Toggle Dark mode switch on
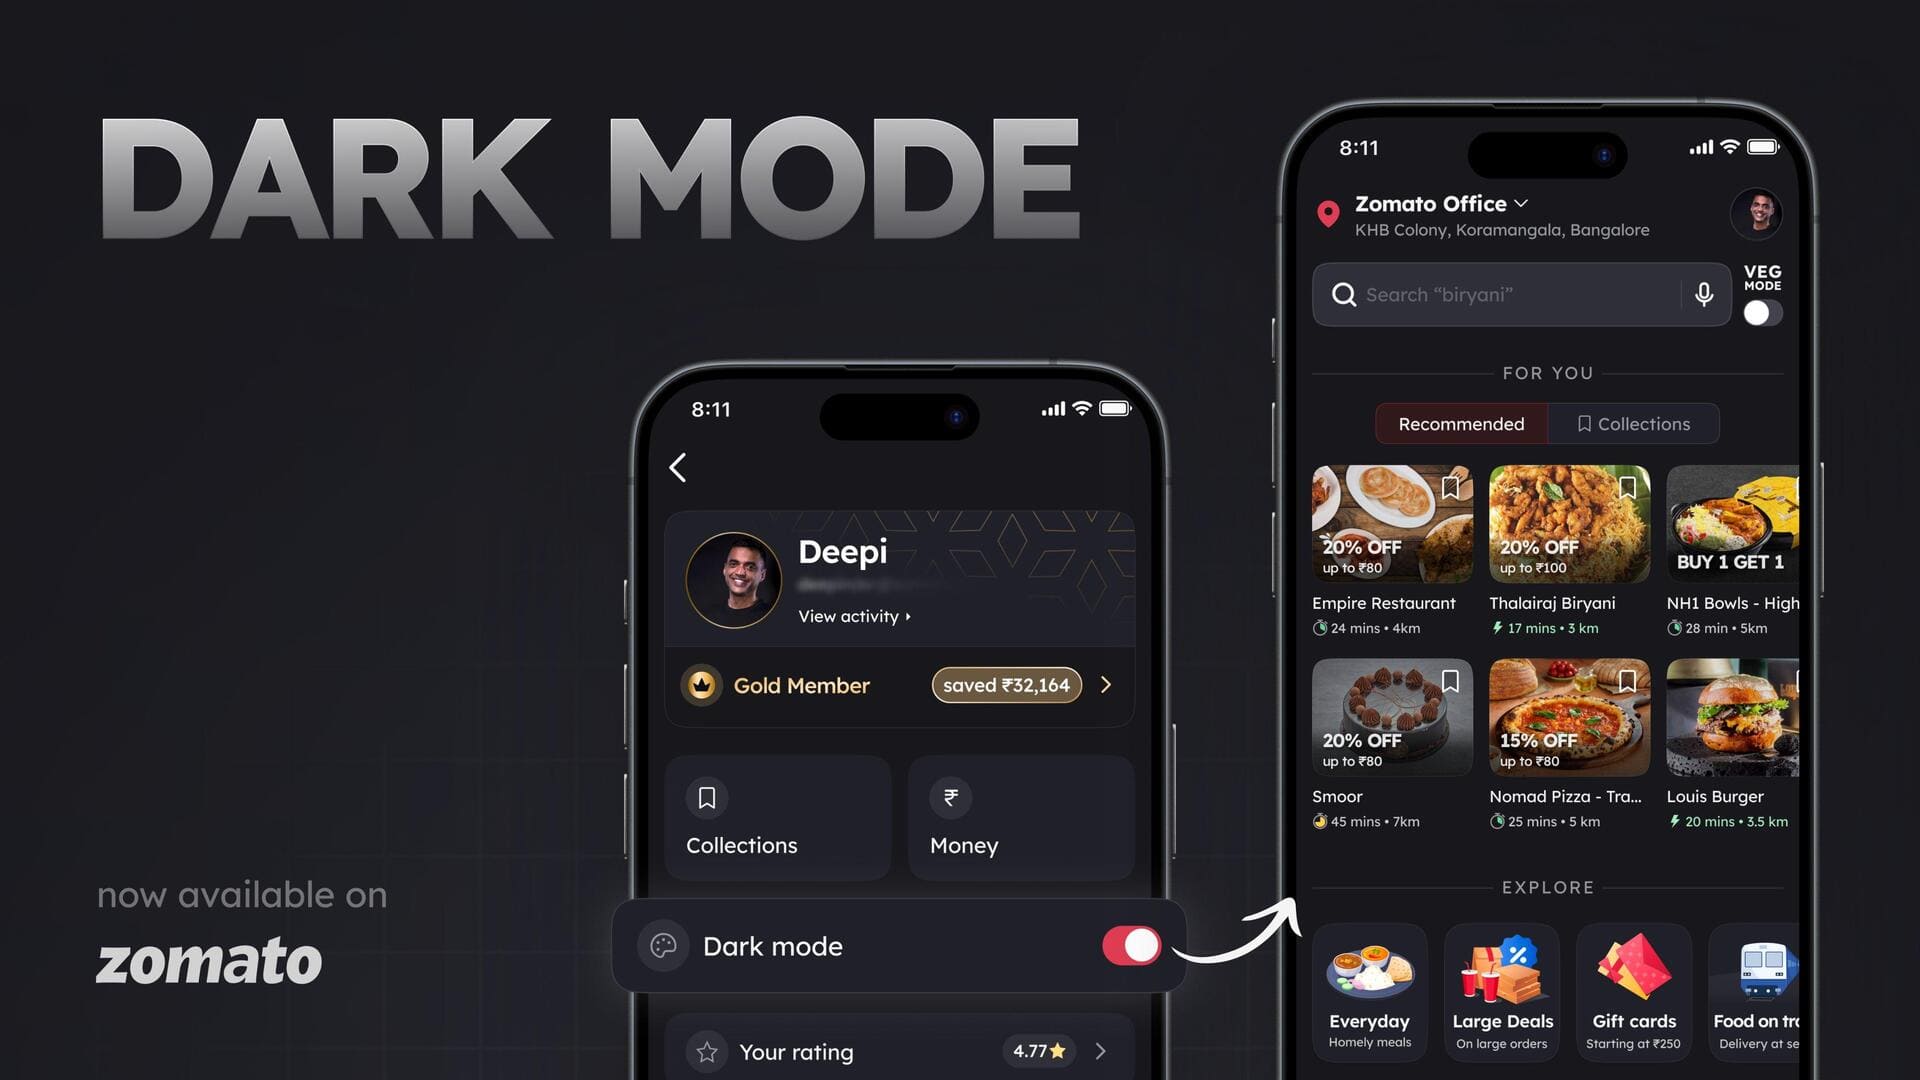 [x=1130, y=945]
